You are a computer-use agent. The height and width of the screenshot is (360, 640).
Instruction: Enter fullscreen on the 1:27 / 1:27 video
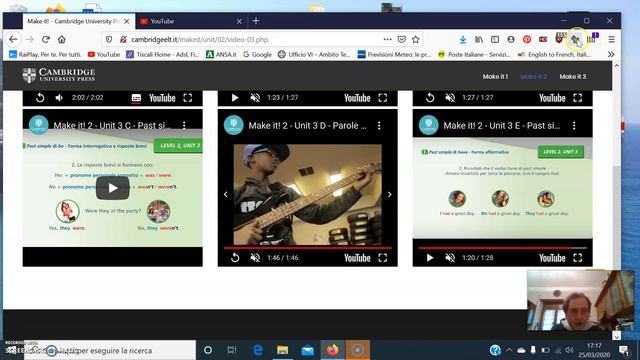pos(578,98)
